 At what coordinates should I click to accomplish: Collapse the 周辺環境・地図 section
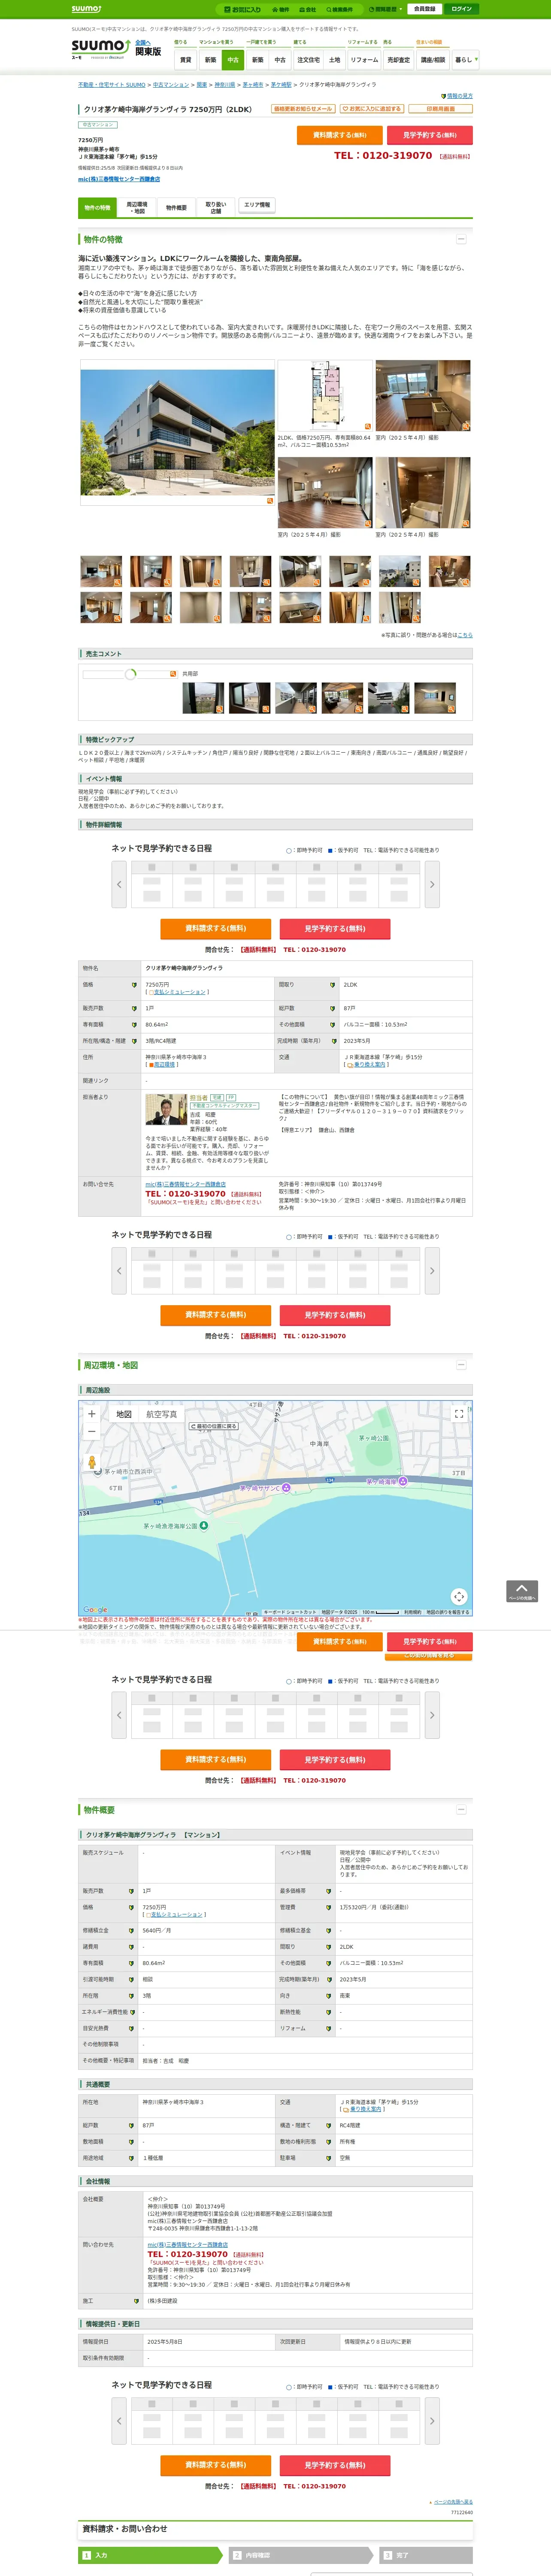click(461, 1364)
